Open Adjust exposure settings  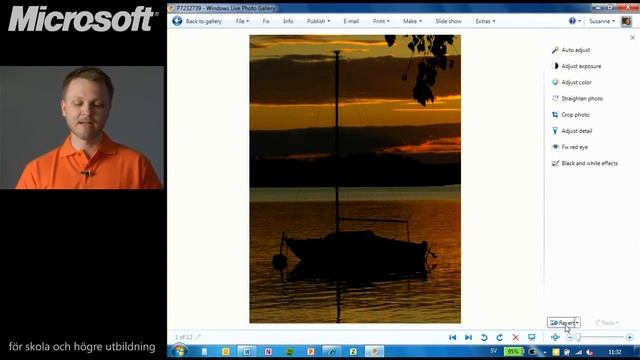point(581,66)
